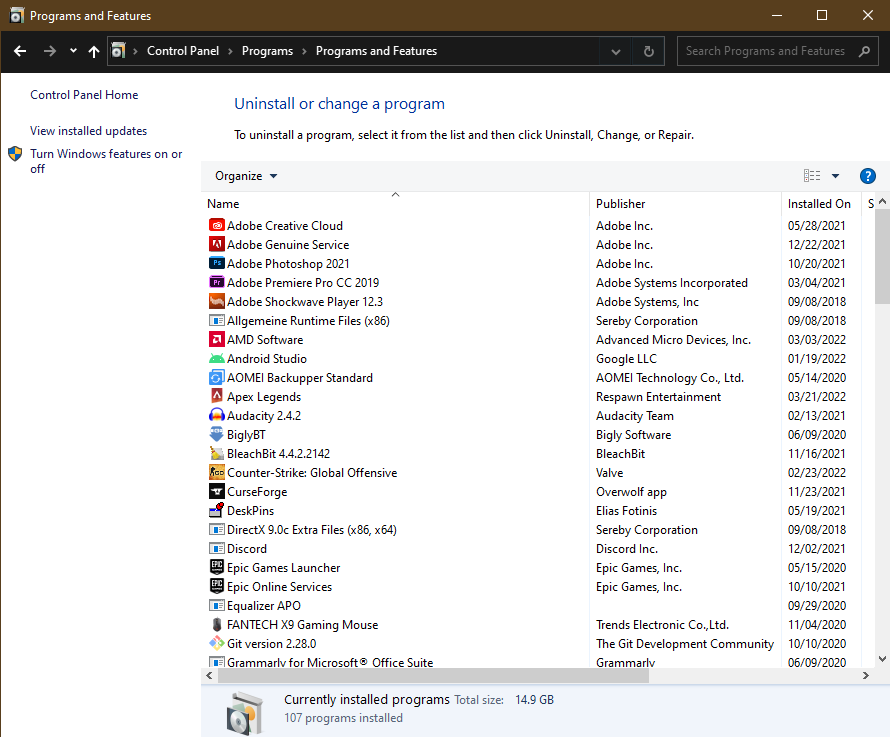890x737 pixels.
Task: Click the Audacity 2.4.2 headphones icon
Action: (216, 416)
